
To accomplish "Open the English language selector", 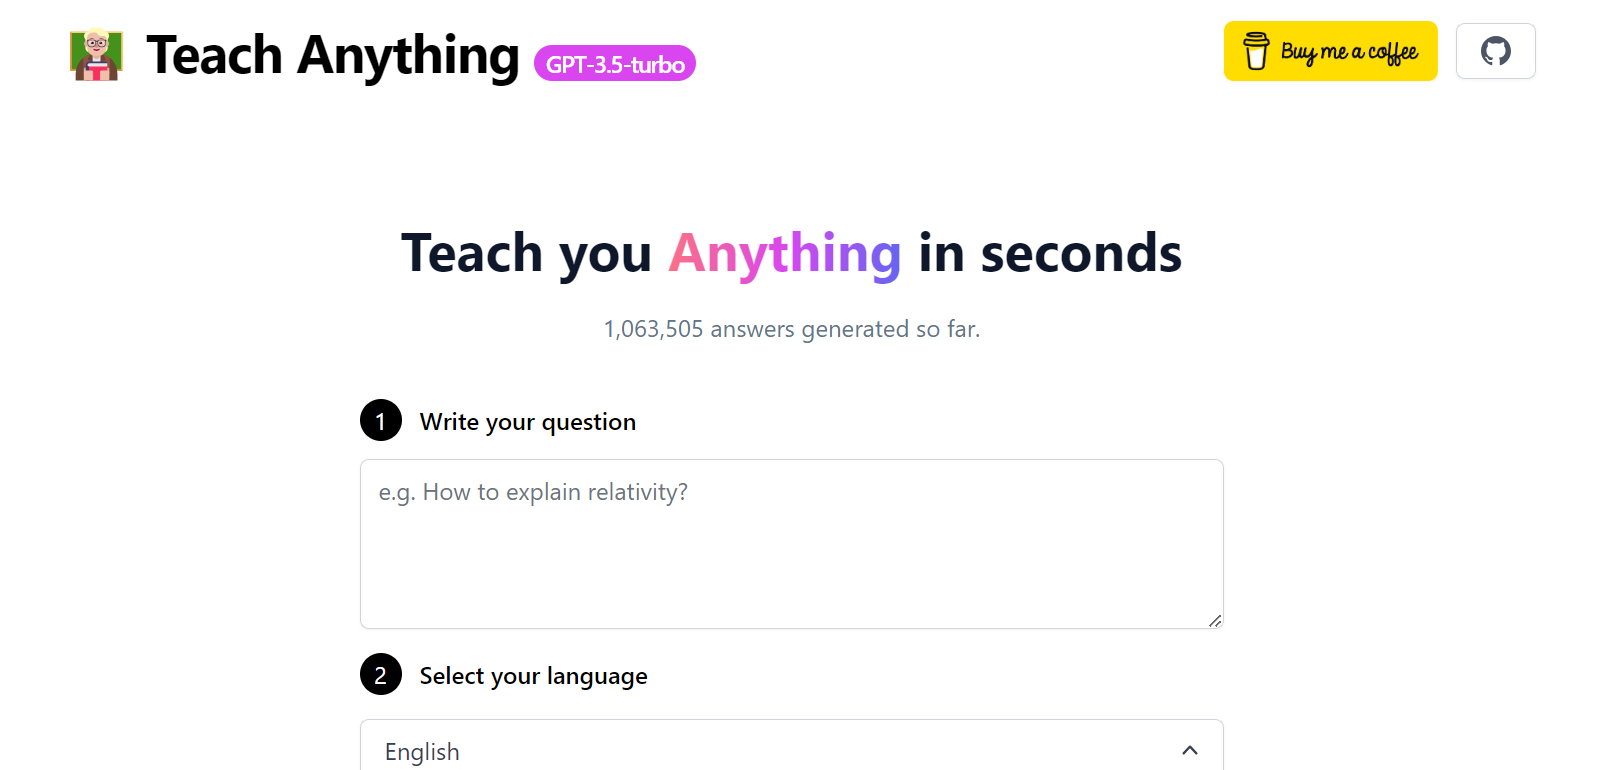I will coord(791,750).
